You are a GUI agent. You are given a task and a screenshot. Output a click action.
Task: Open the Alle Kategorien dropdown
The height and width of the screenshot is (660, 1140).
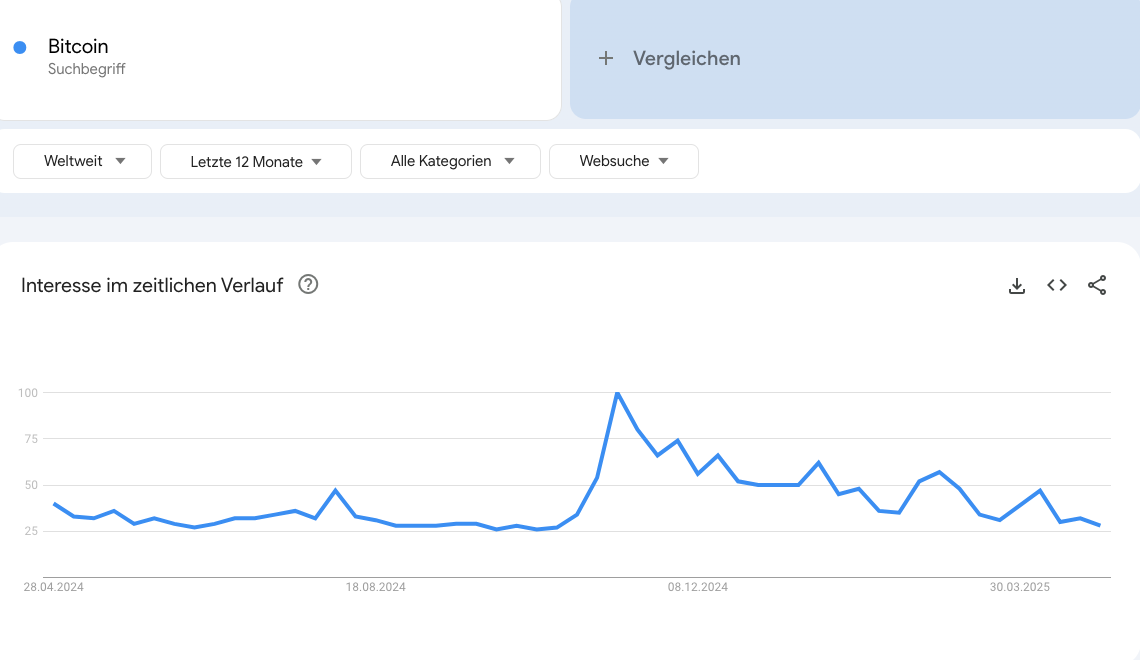[450, 161]
